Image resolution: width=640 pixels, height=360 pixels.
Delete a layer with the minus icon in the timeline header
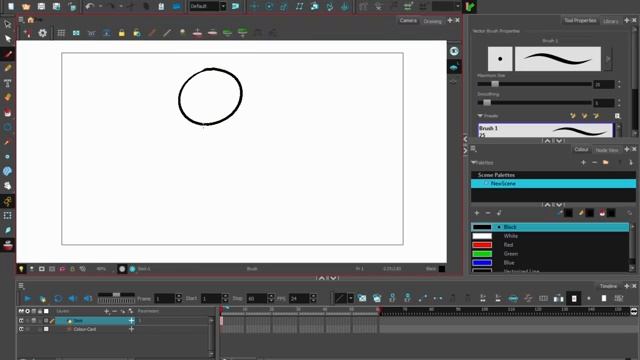(114, 311)
